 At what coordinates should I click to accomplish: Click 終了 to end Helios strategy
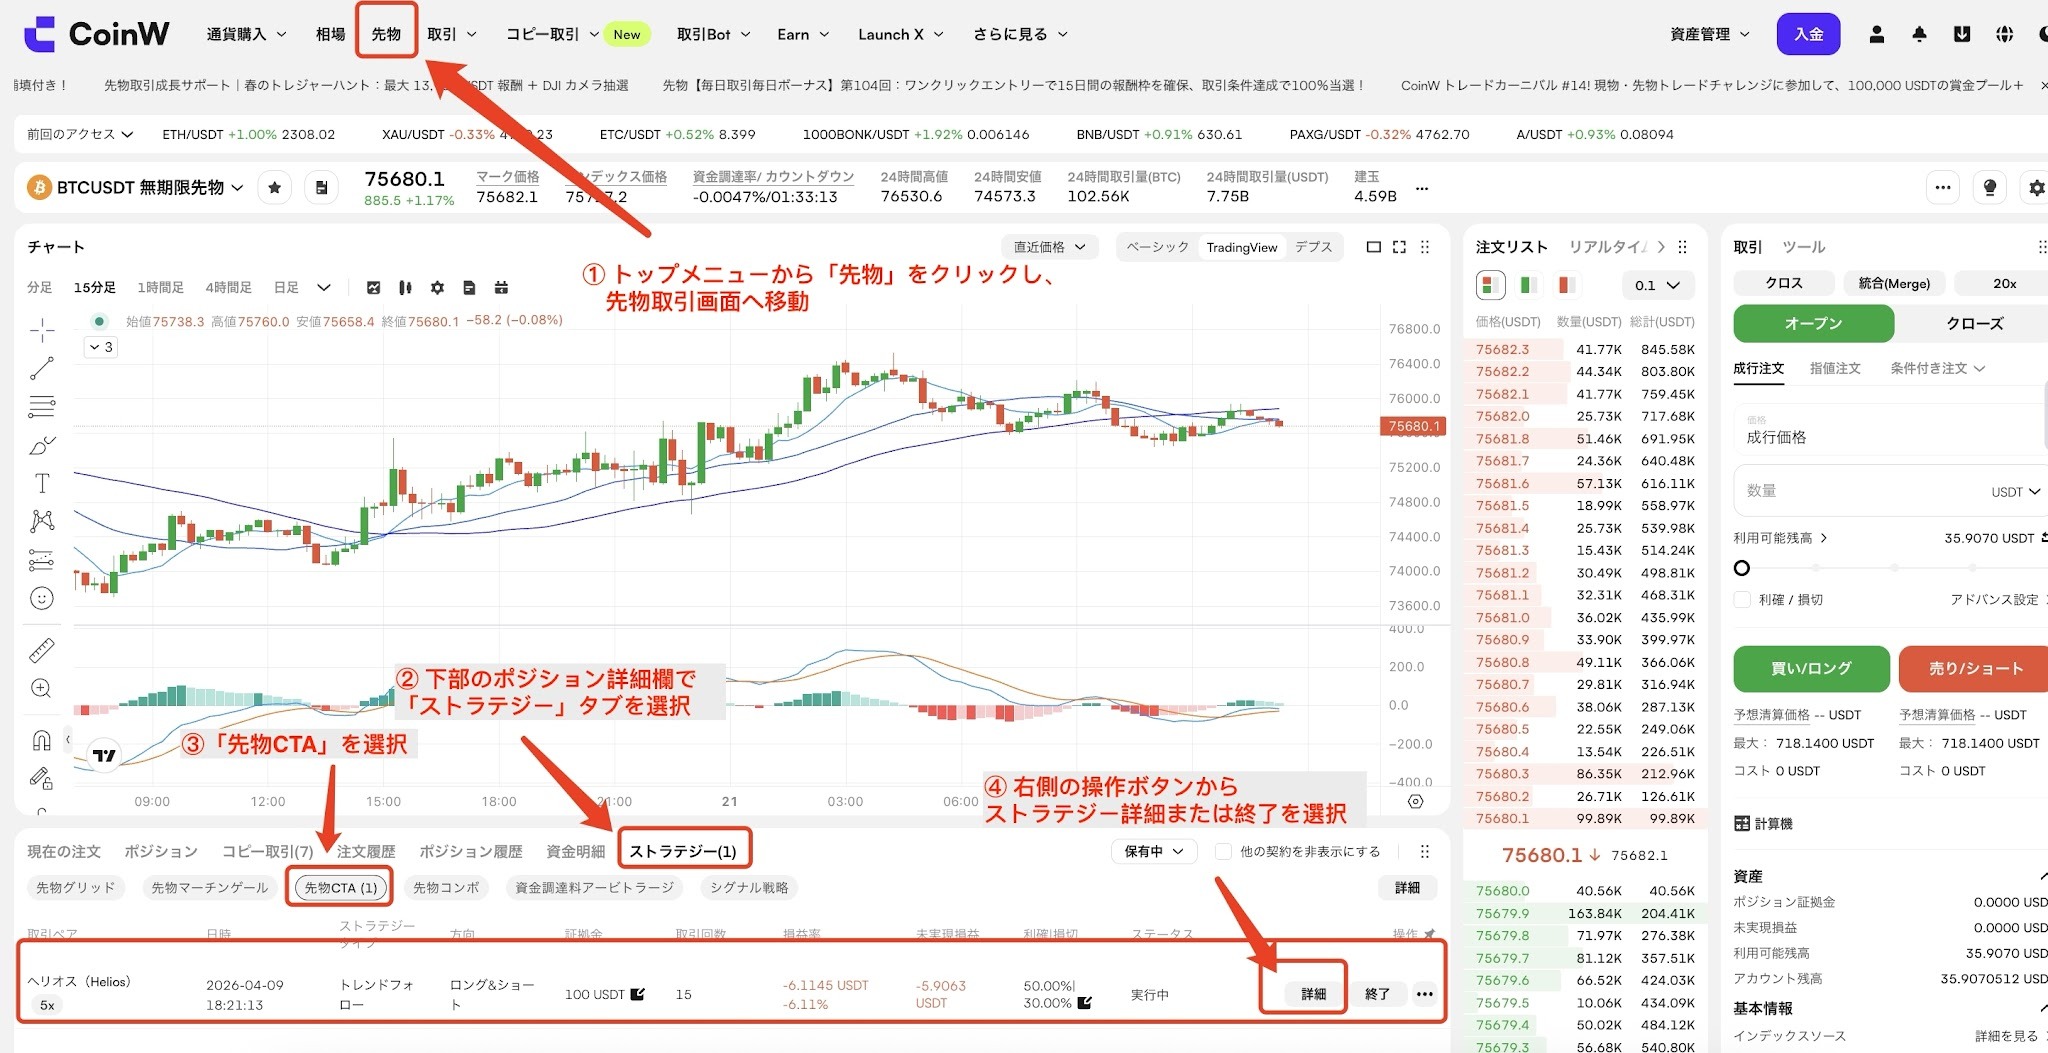(x=1378, y=994)
